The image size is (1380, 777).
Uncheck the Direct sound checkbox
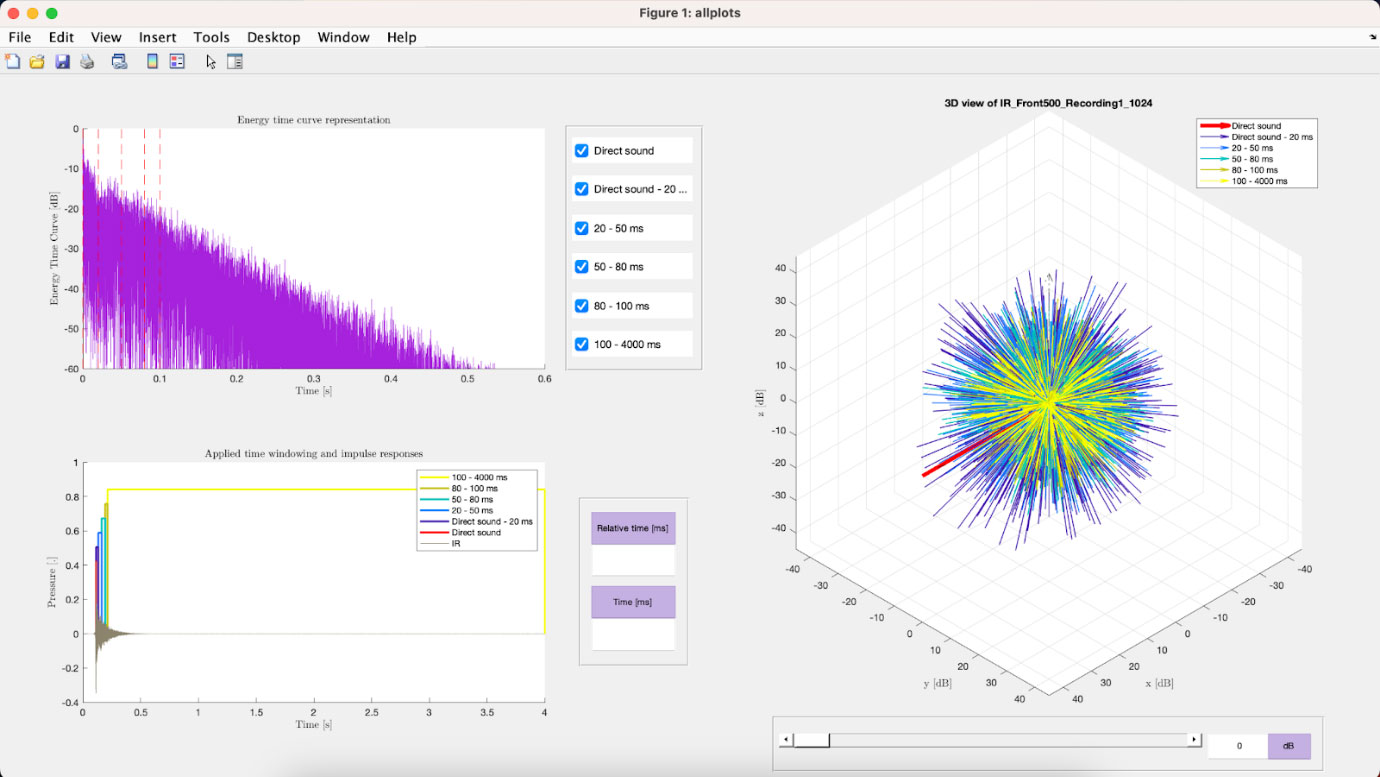click(582, 151)
